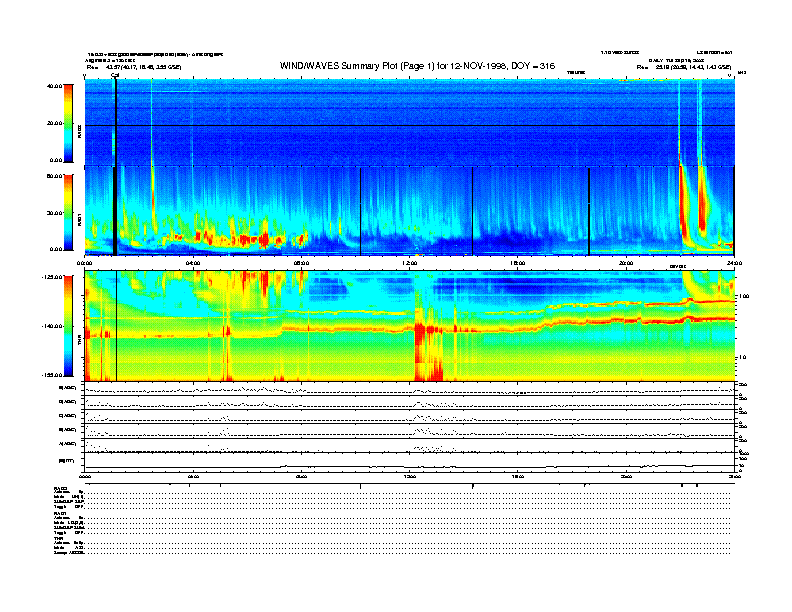Image resolution: width=792 pixels, height=612 pixels.
Task: Click the Cal marker label above RAD2
Action: coord(115,75)
